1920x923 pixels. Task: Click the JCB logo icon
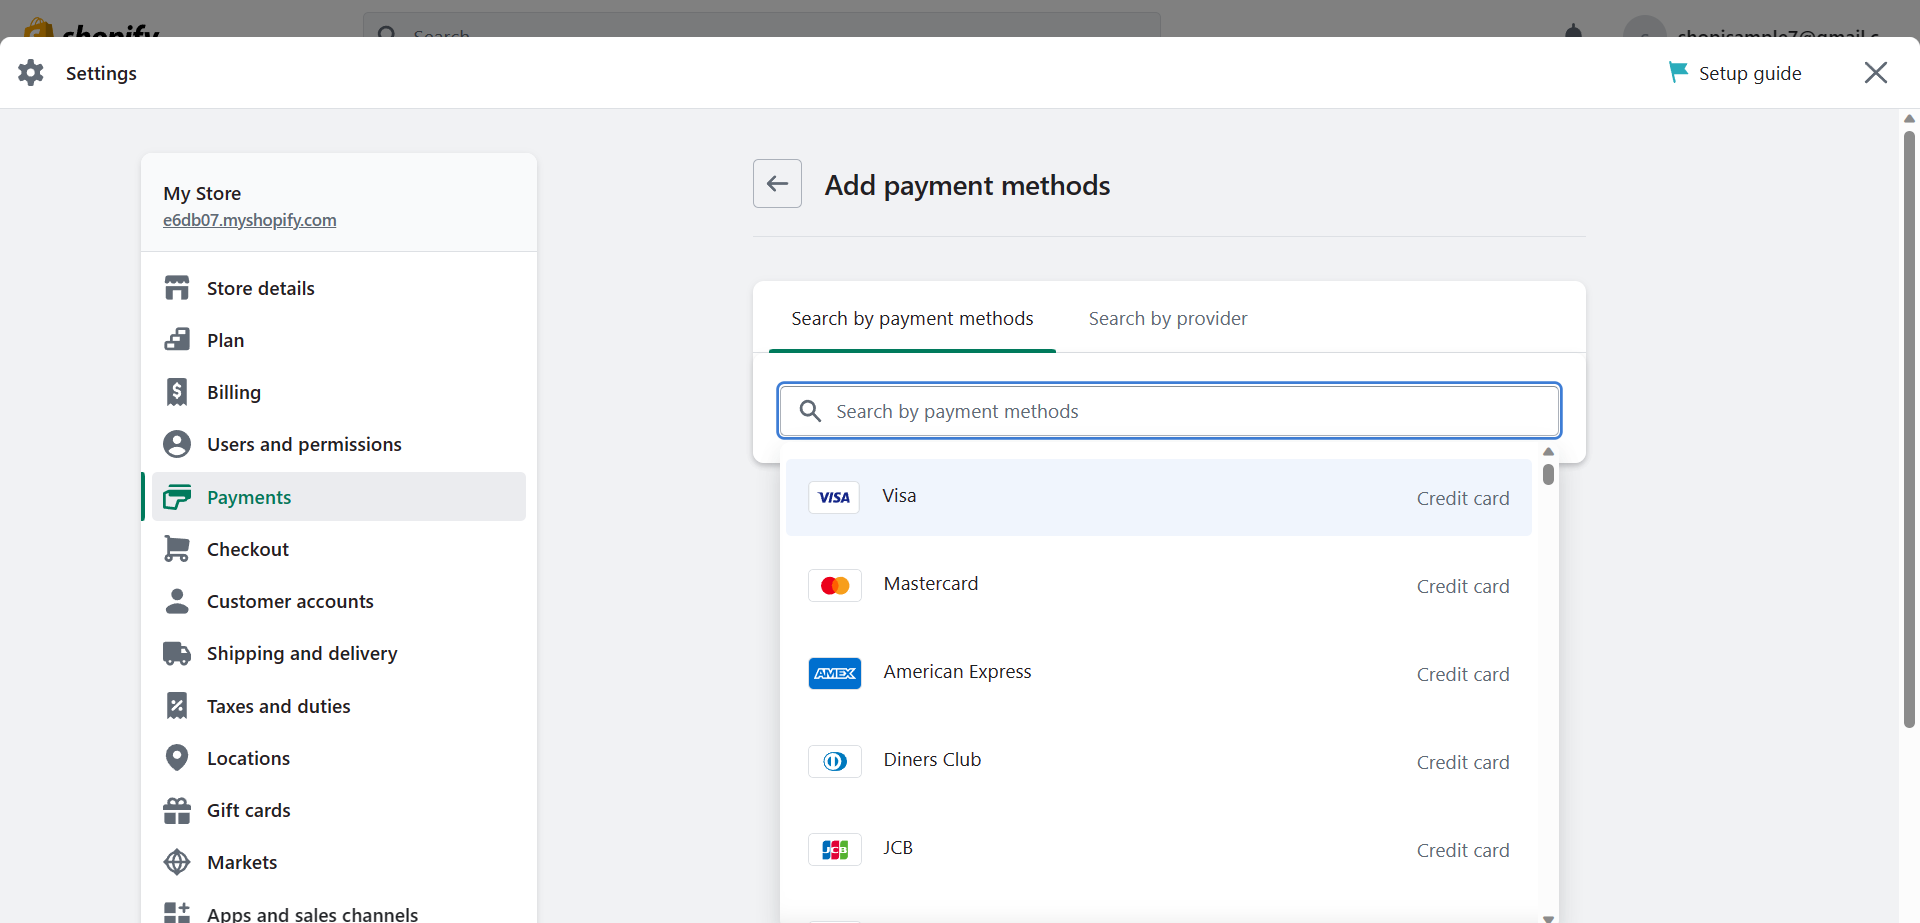(834, 849)
